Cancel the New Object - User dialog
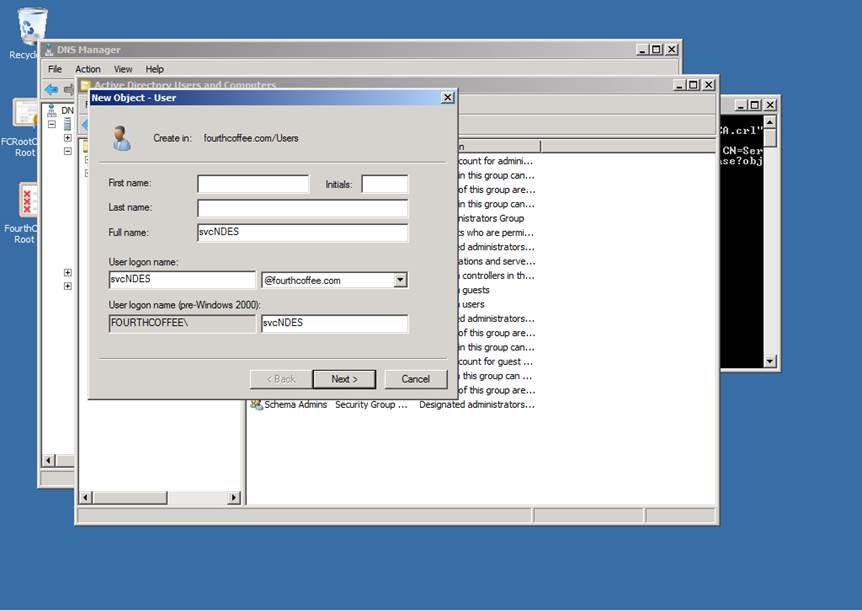 click(x=415, y=379)
